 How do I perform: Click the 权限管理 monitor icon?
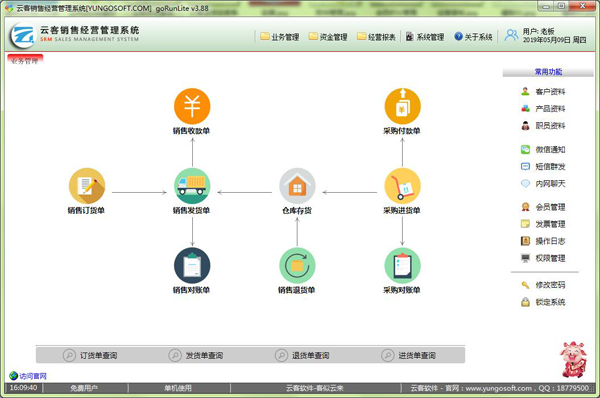(x=525, y=258)
